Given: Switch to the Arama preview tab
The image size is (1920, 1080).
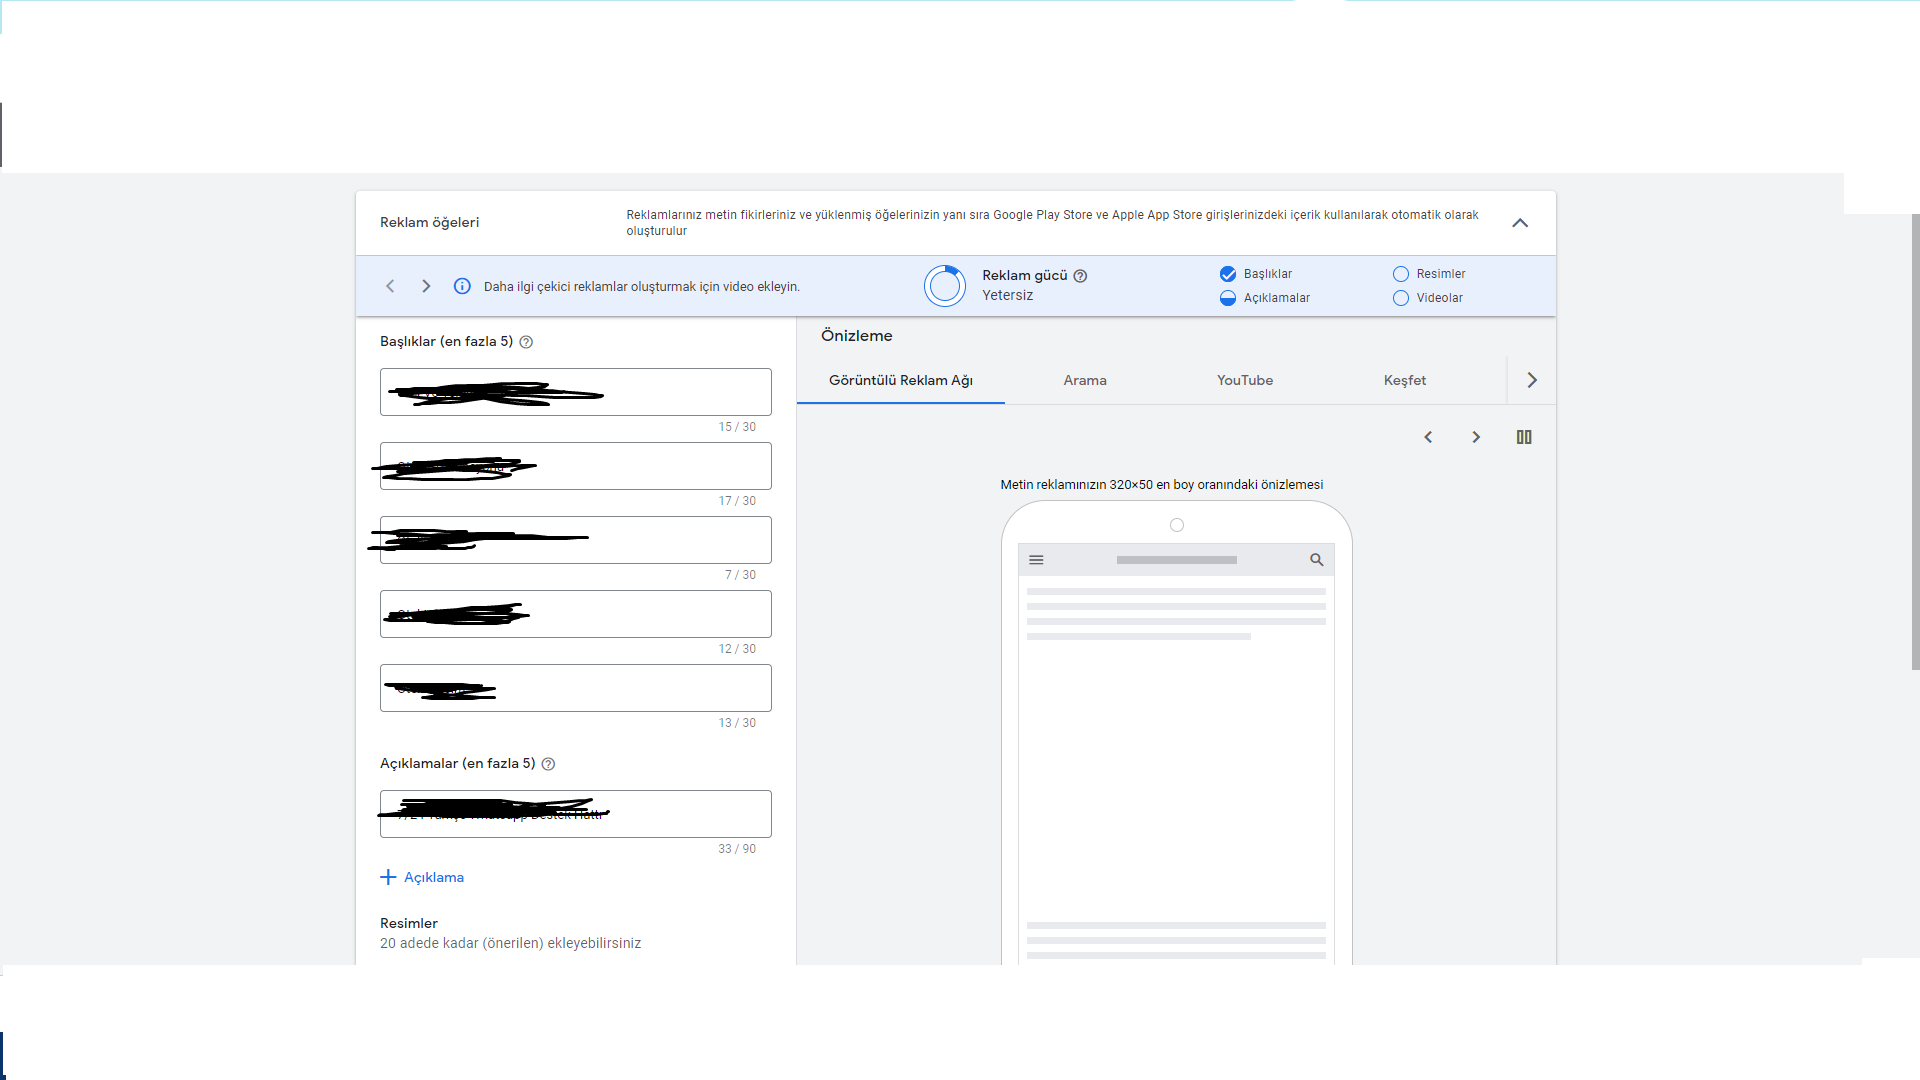Looking at the screenshot, I should [x=1085, y=380].
